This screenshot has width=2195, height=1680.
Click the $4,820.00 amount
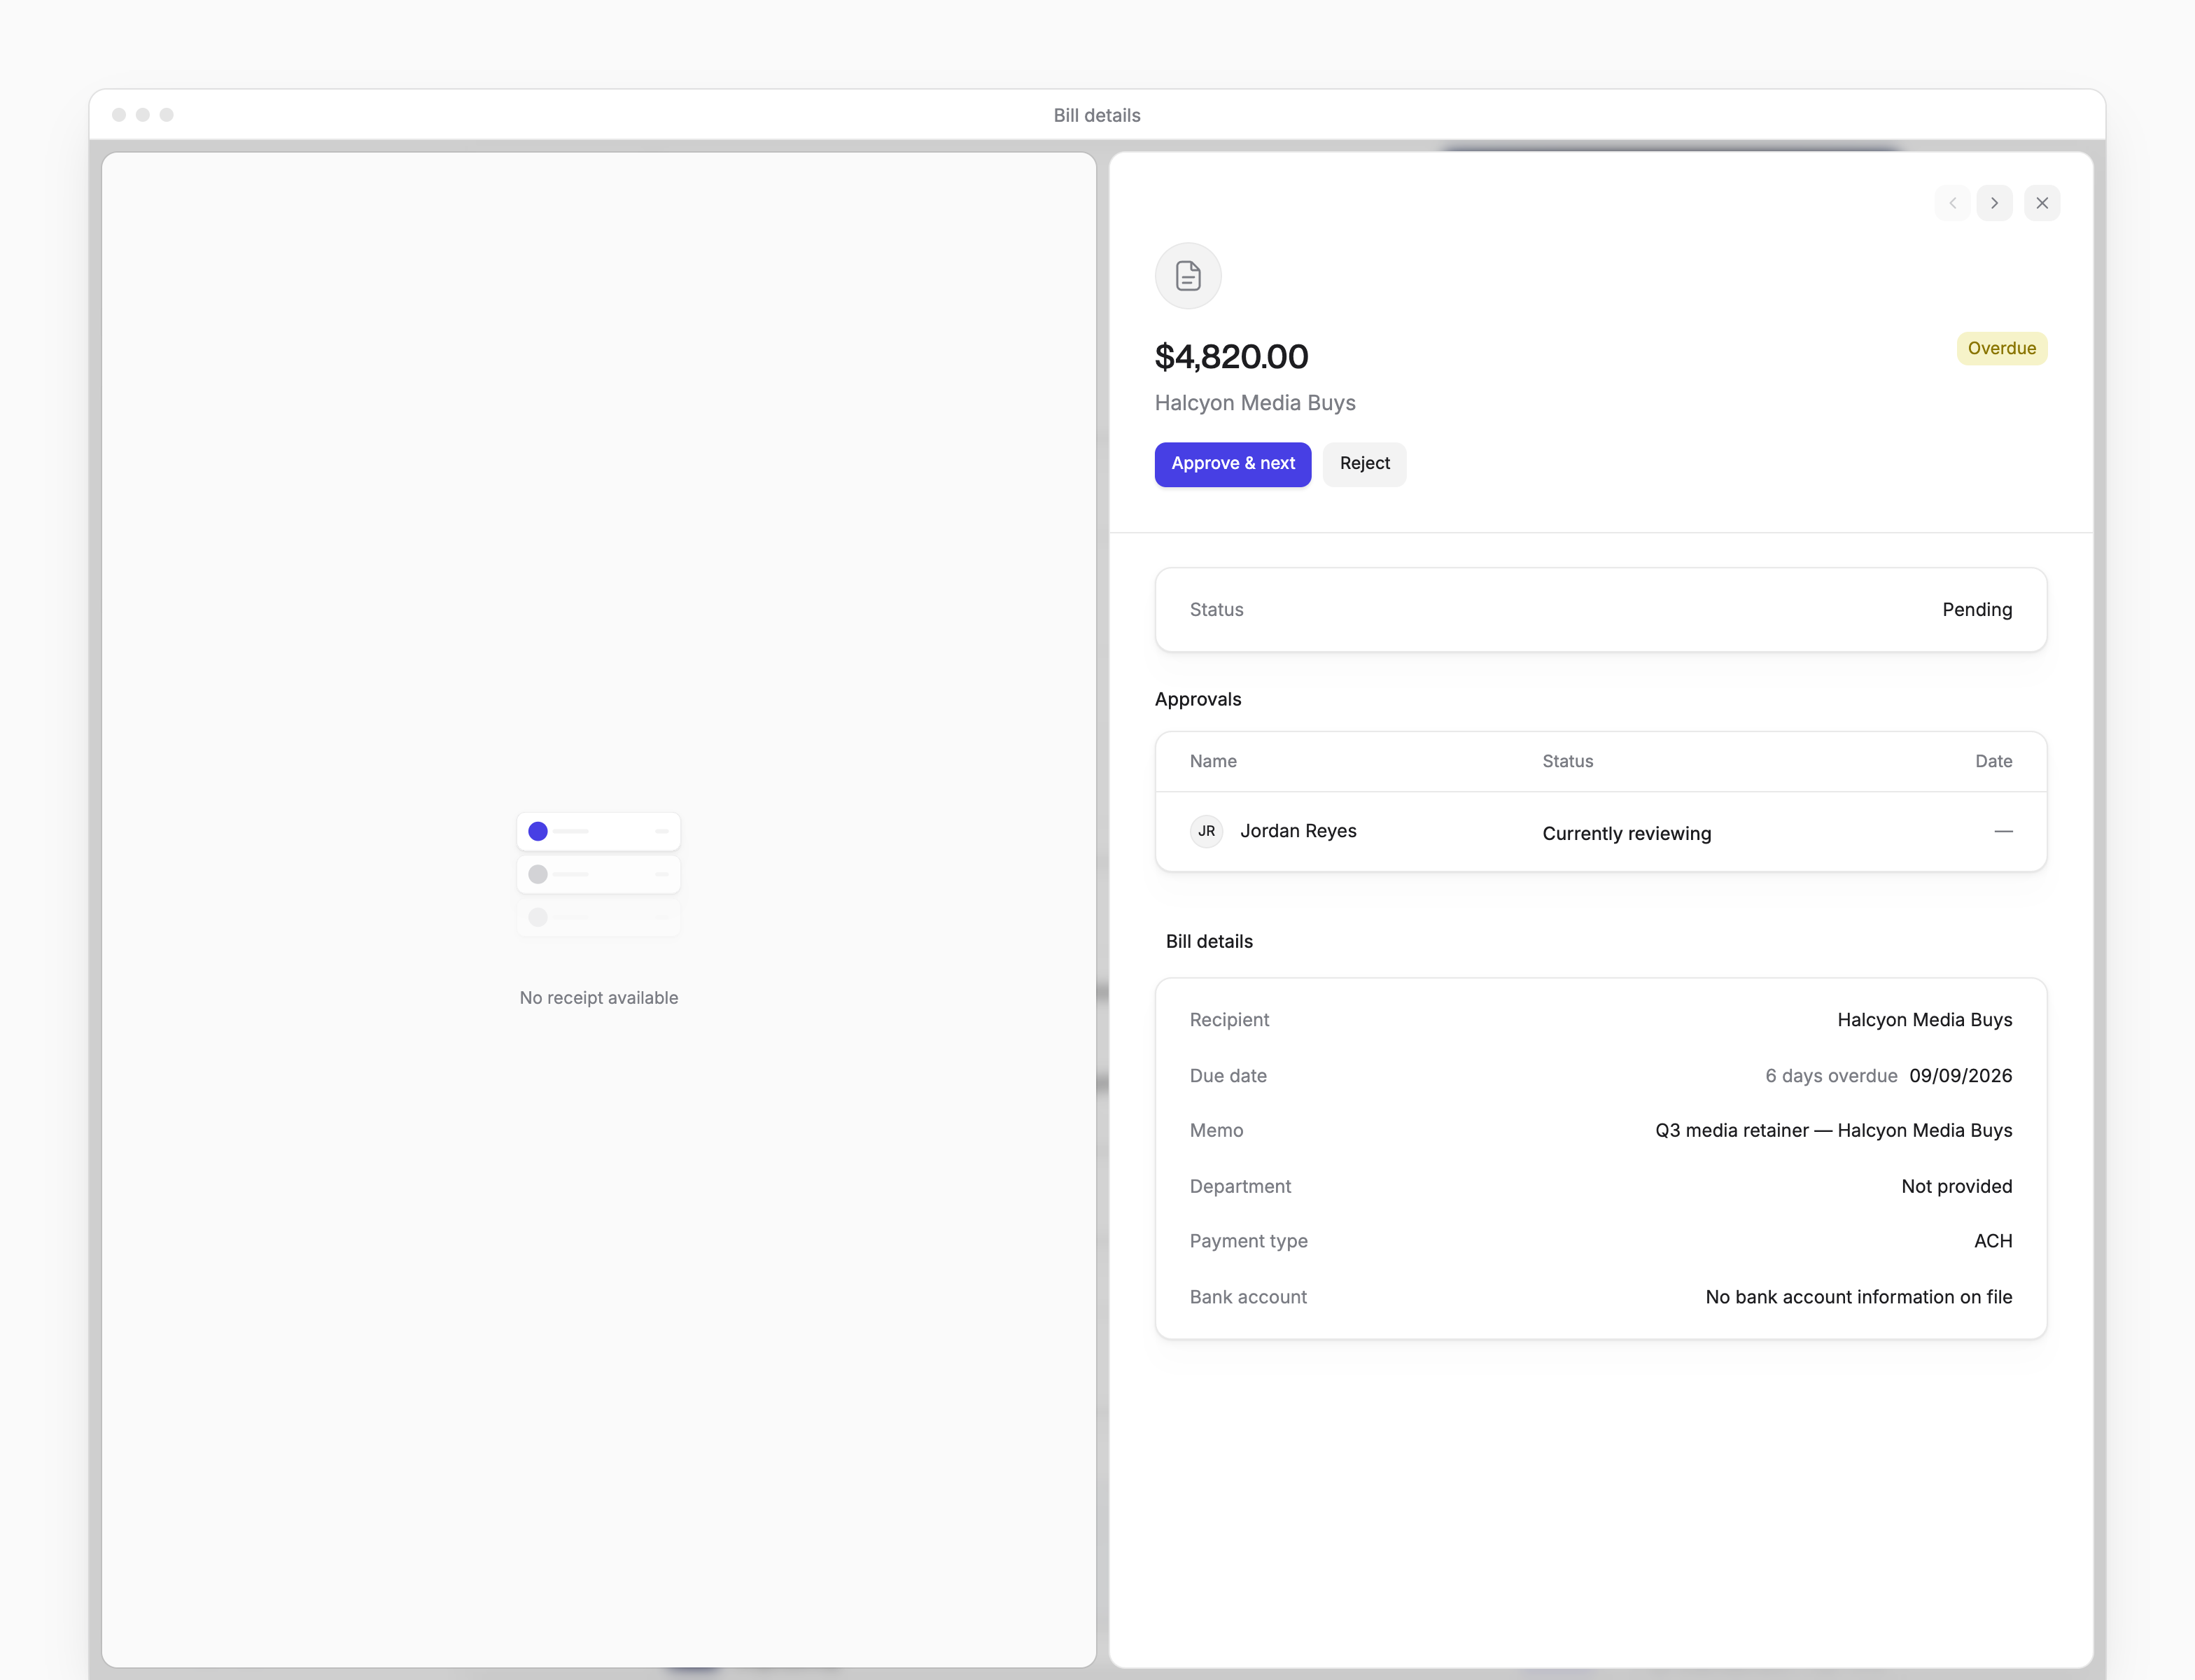coord(1231,357)
